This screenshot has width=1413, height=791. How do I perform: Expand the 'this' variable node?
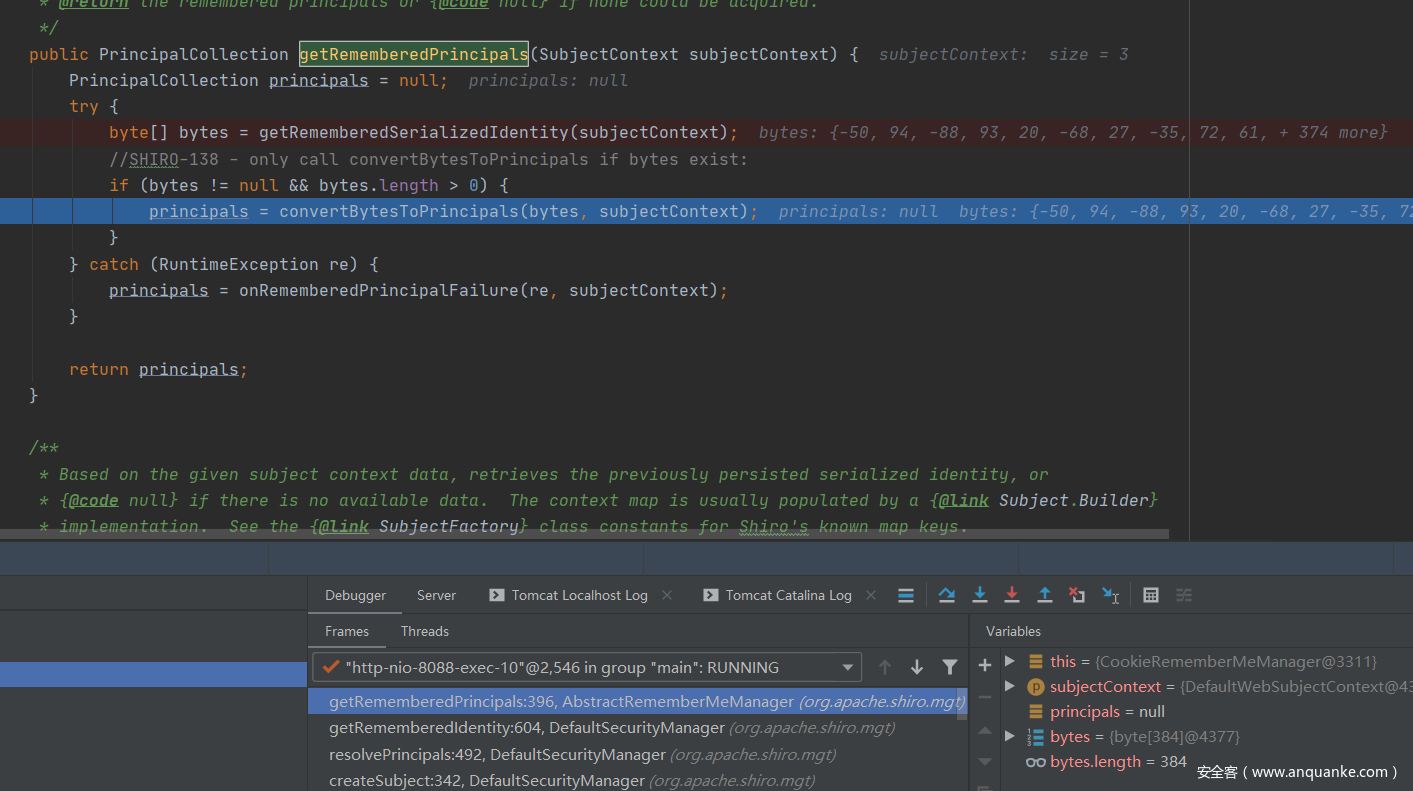1010,661
